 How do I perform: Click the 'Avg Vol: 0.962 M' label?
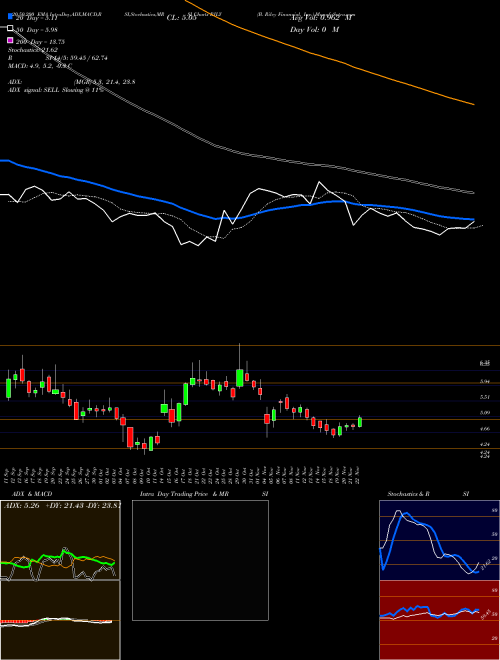tap(321, 18)
